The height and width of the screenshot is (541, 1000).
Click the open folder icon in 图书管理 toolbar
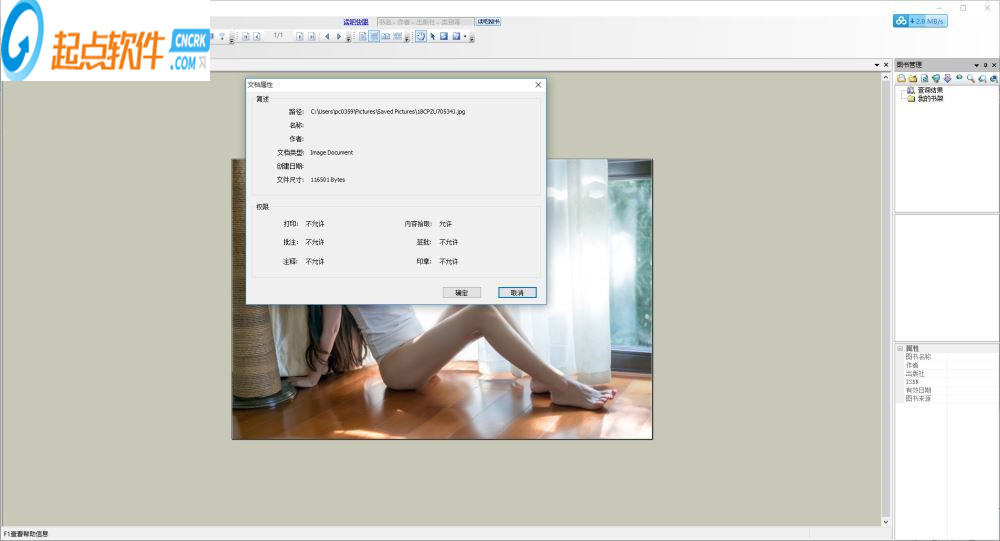(x=913, y=78)
